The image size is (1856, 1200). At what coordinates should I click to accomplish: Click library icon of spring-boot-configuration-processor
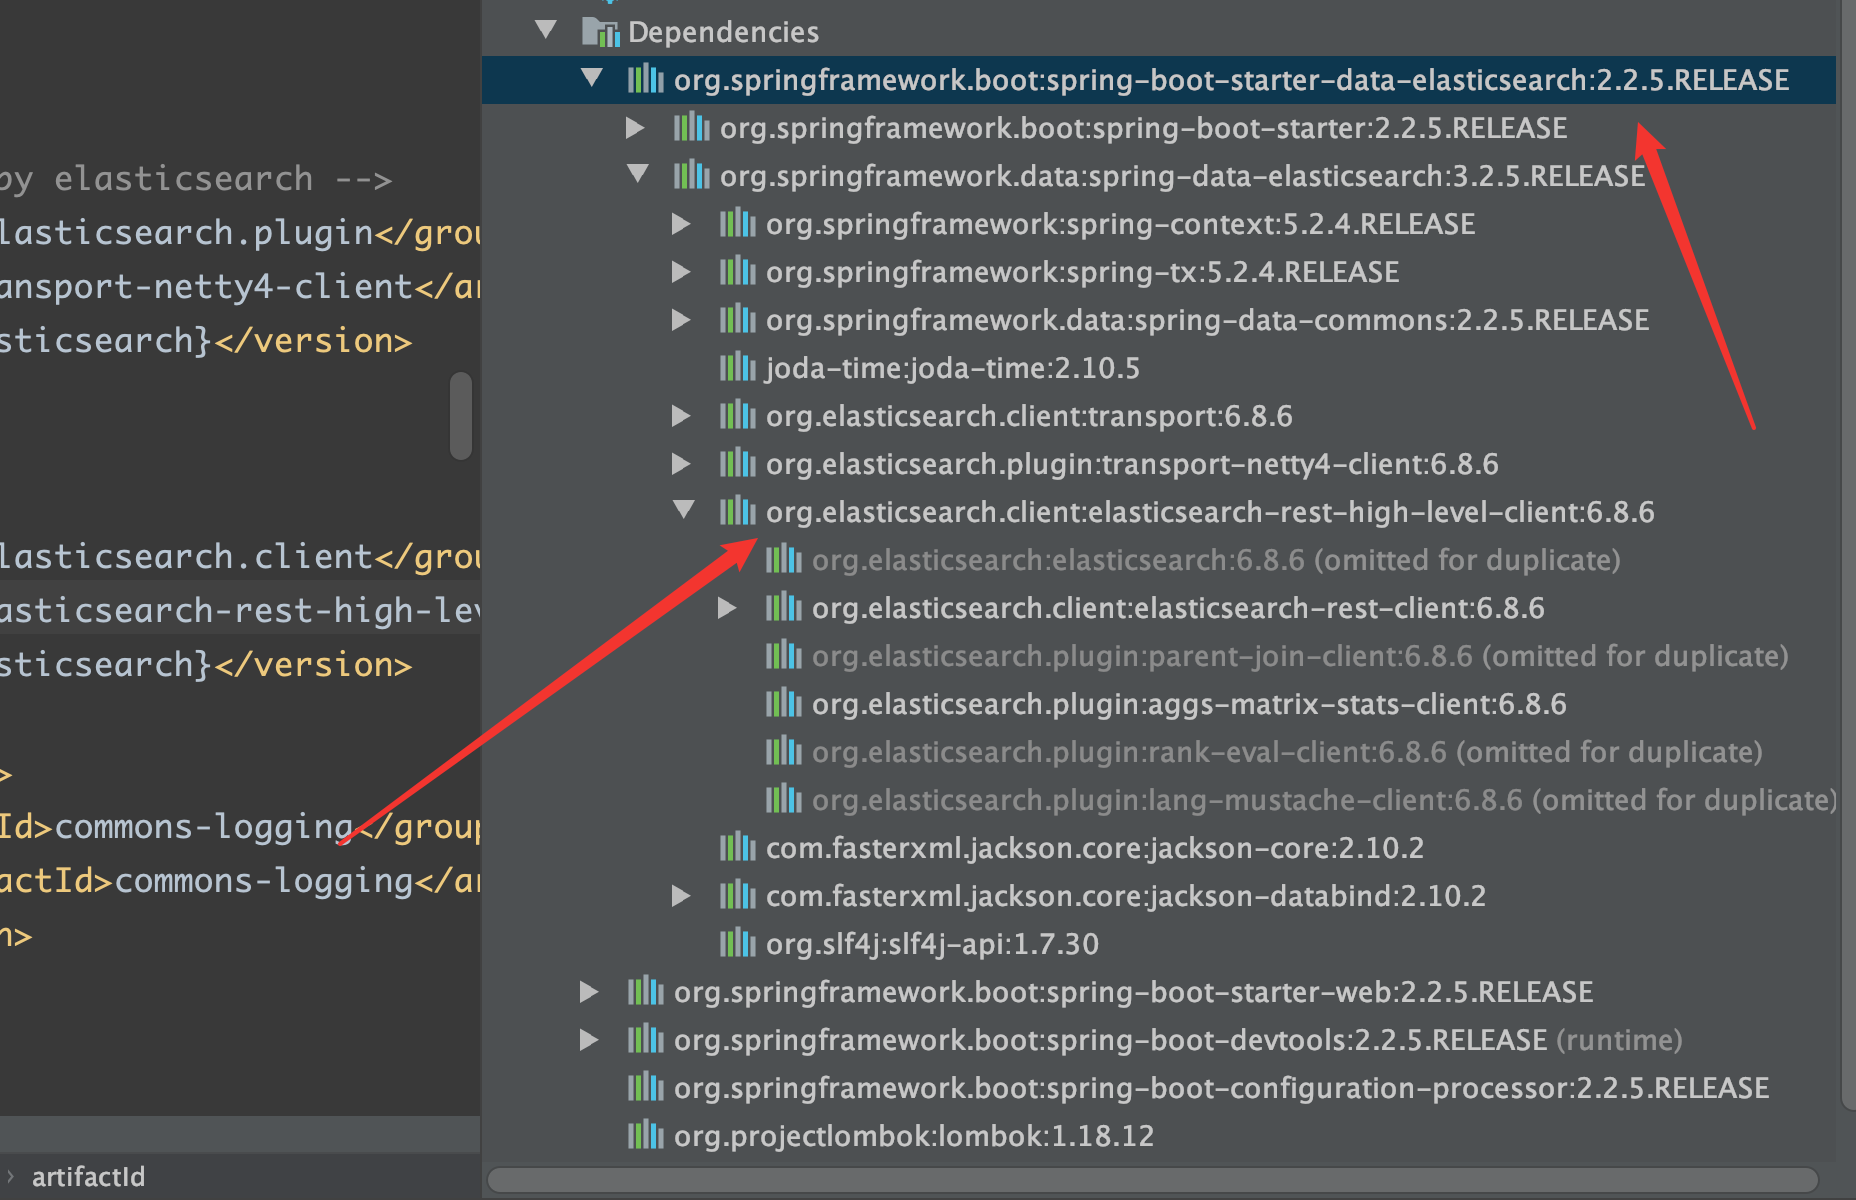[x=646, y=1088]
